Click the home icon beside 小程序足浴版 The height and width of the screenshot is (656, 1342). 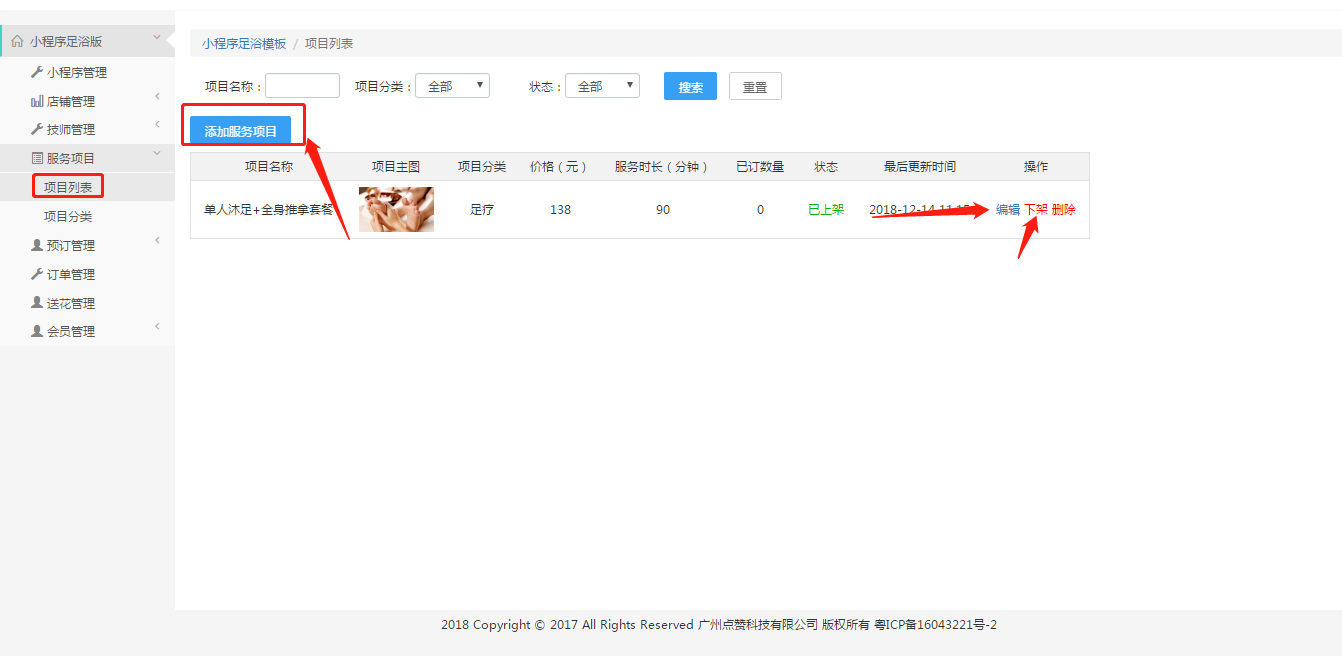tap(17, 42)
